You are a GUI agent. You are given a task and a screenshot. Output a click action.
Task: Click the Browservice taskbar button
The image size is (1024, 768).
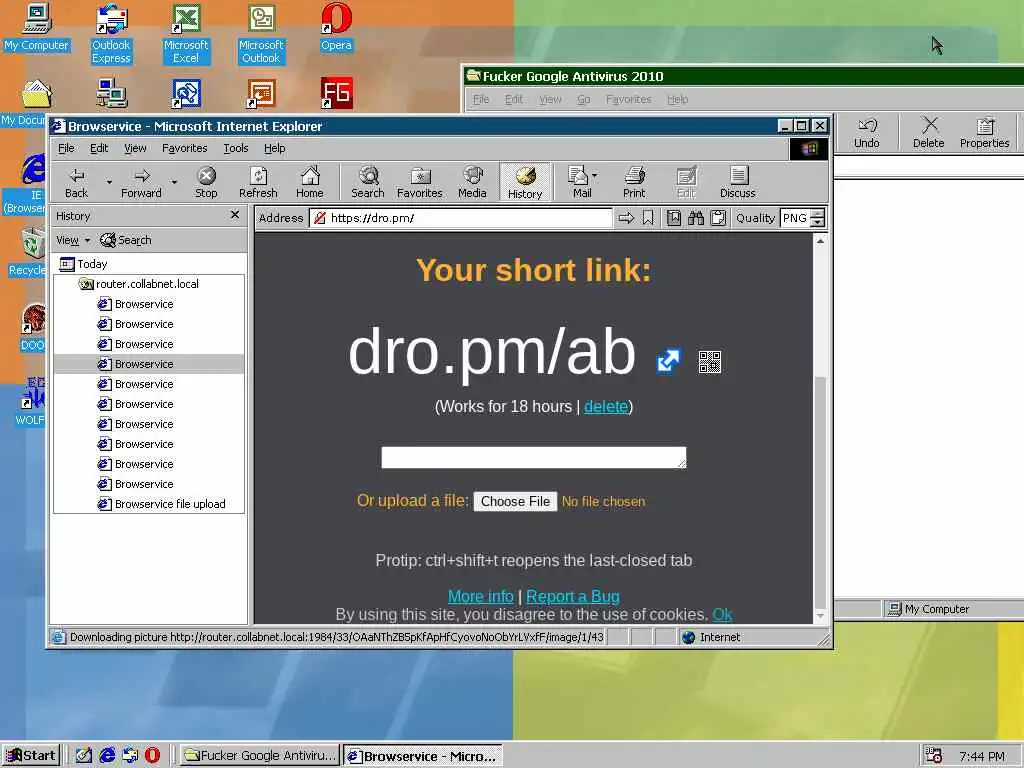click(x=423, y=756)
